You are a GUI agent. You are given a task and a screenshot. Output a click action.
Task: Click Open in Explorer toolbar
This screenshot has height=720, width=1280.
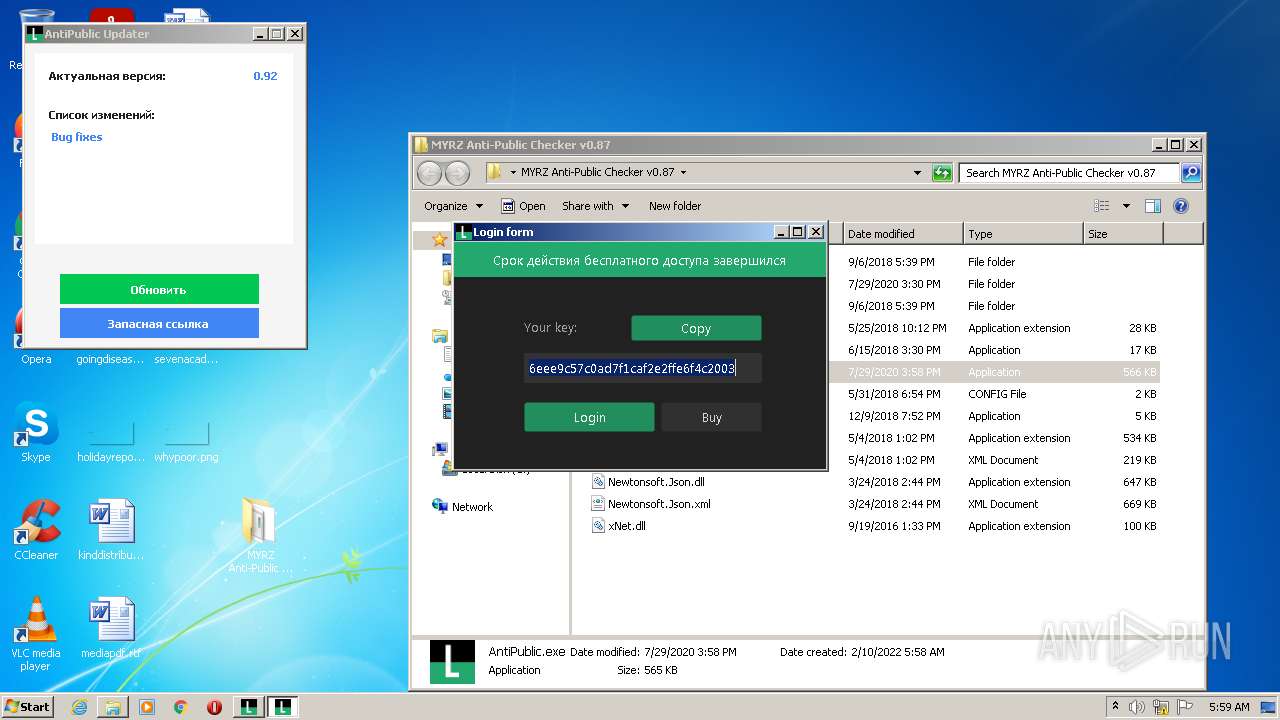tap(523, 206)
